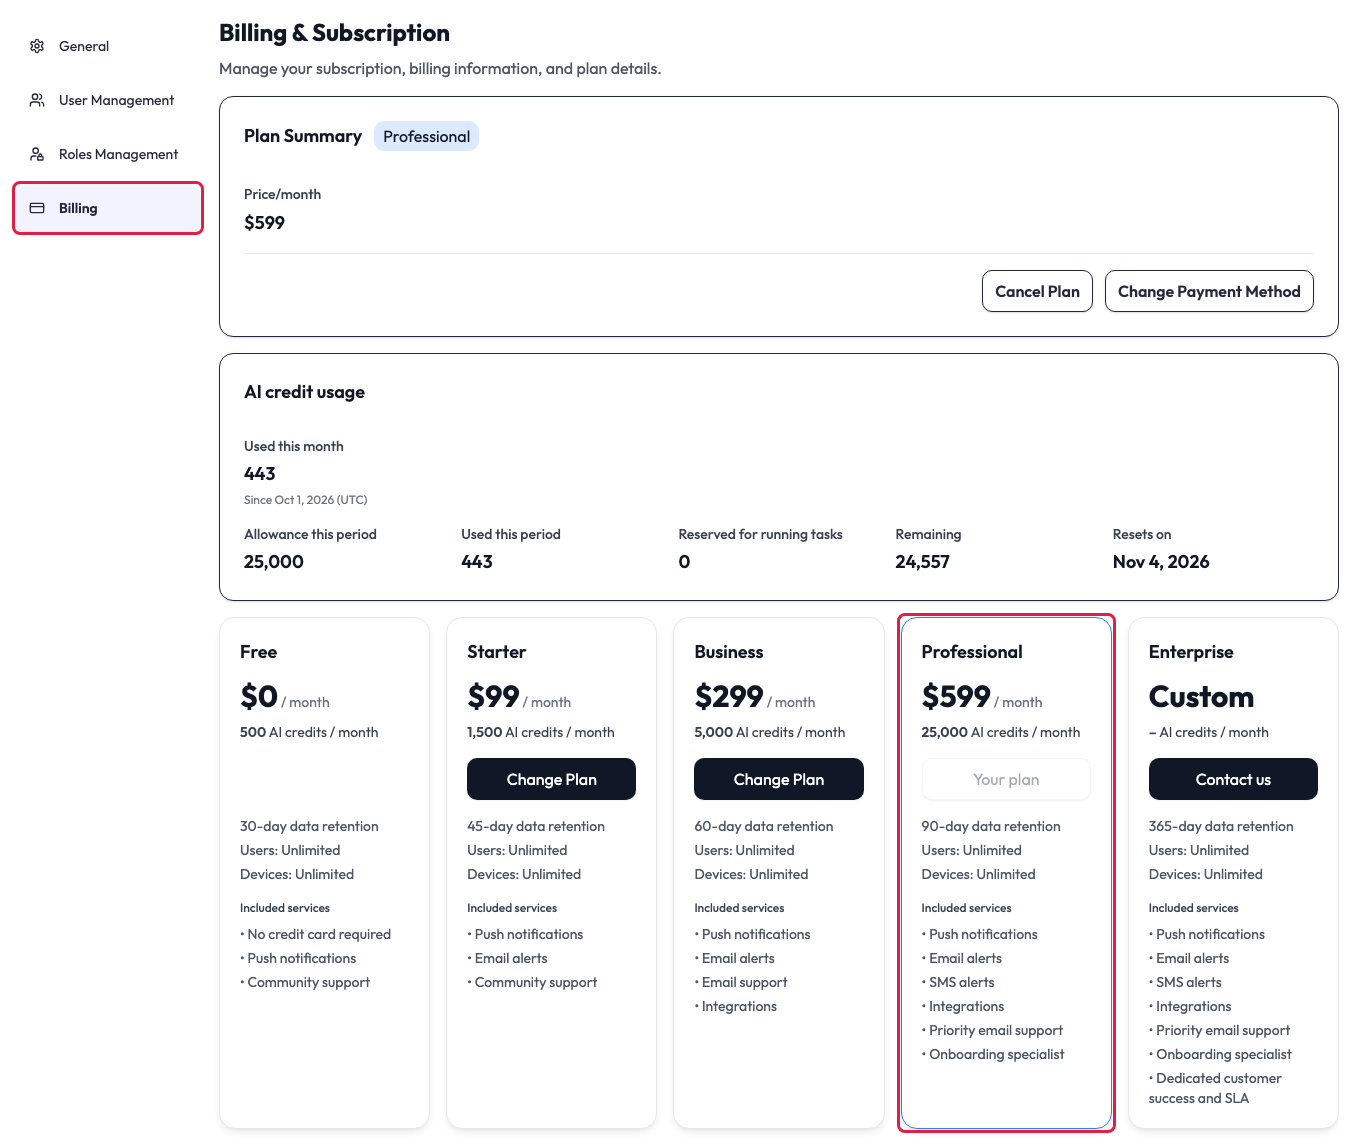Click the Allowance this period value 25,000
Image resolution: width=1355 pixels, height=1145 pixels.
pos(273,562)
